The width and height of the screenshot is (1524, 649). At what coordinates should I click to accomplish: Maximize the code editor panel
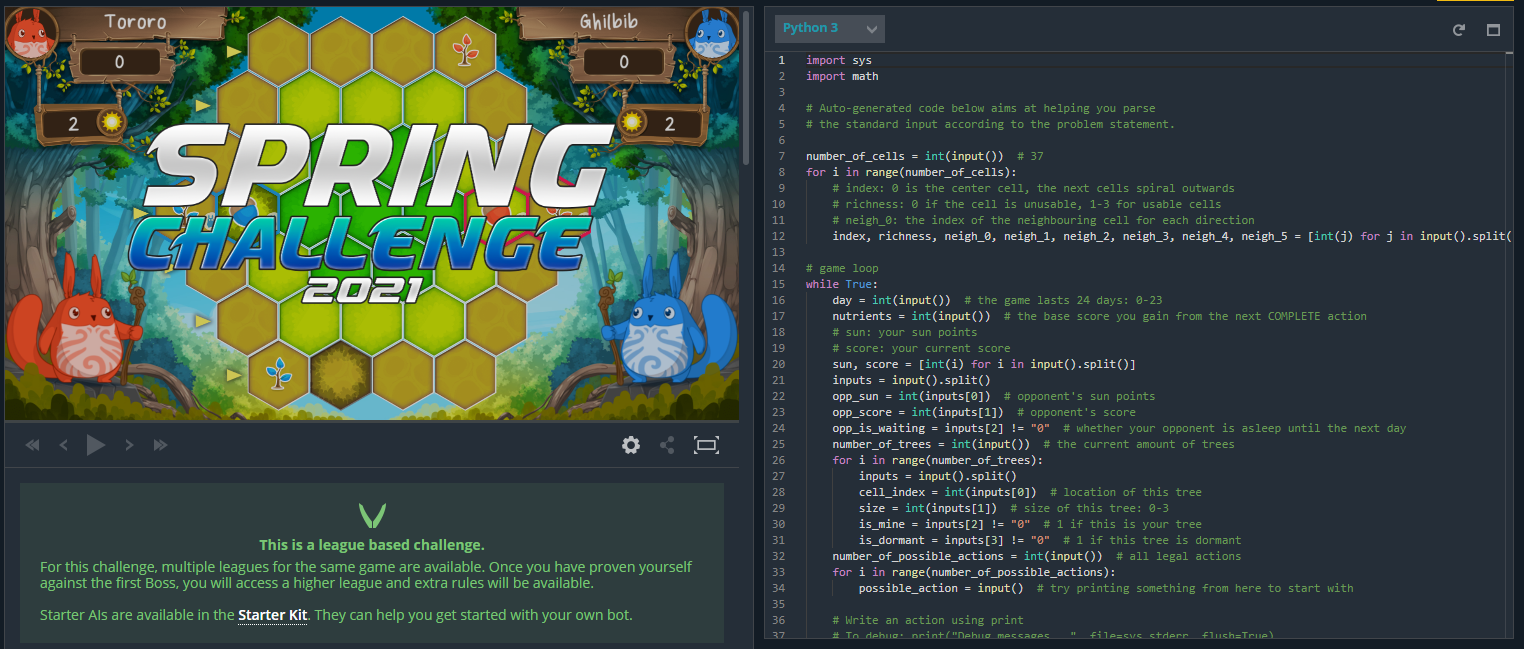point(1493,30)
